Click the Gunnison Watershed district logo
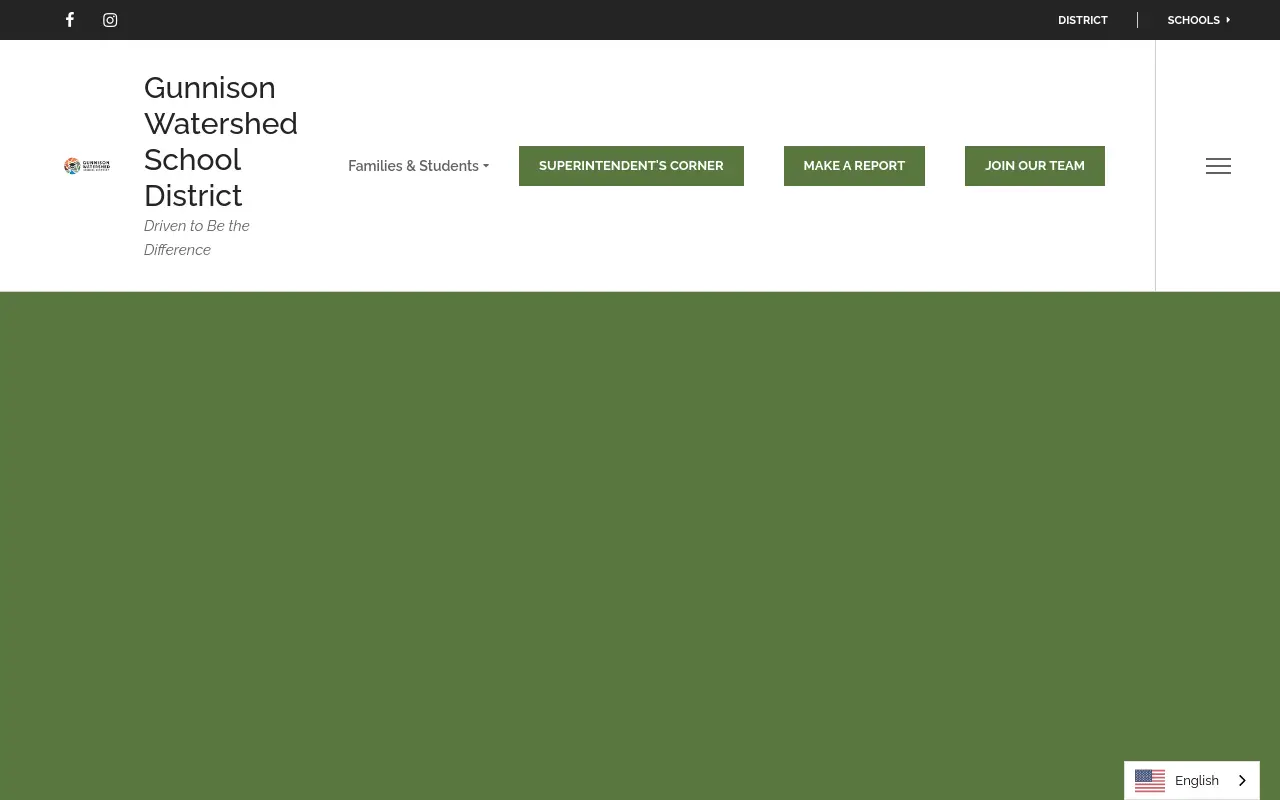Screen dimensions: 1280x800 tap(87, 166)
